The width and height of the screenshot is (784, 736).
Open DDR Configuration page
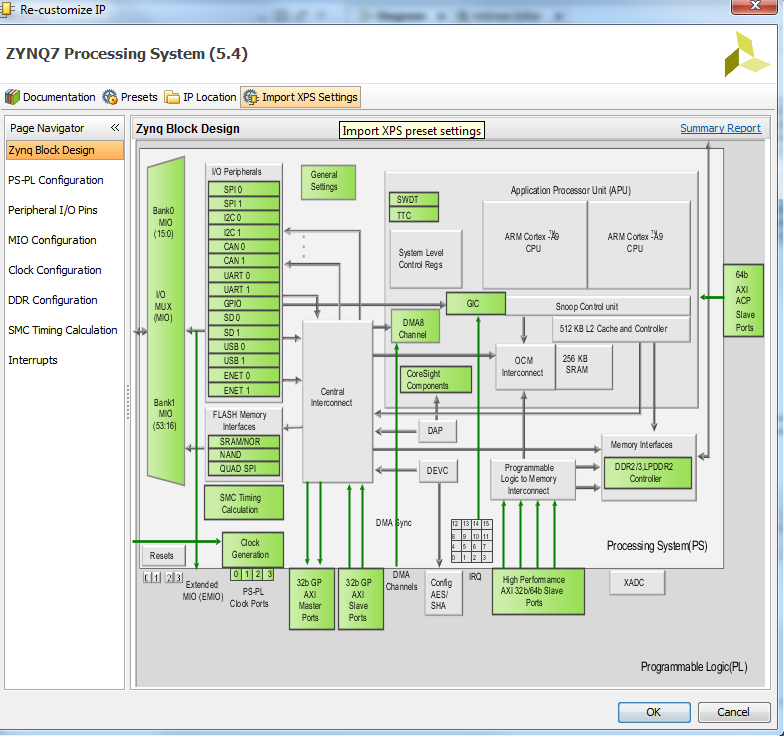(x=52, y=300)
